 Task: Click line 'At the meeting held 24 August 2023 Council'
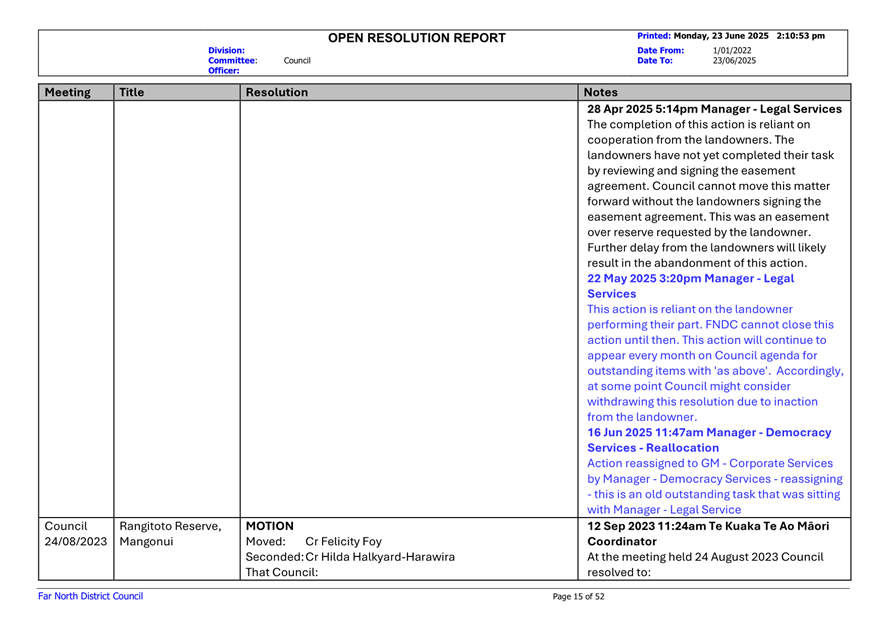click(x=705, y=557)
